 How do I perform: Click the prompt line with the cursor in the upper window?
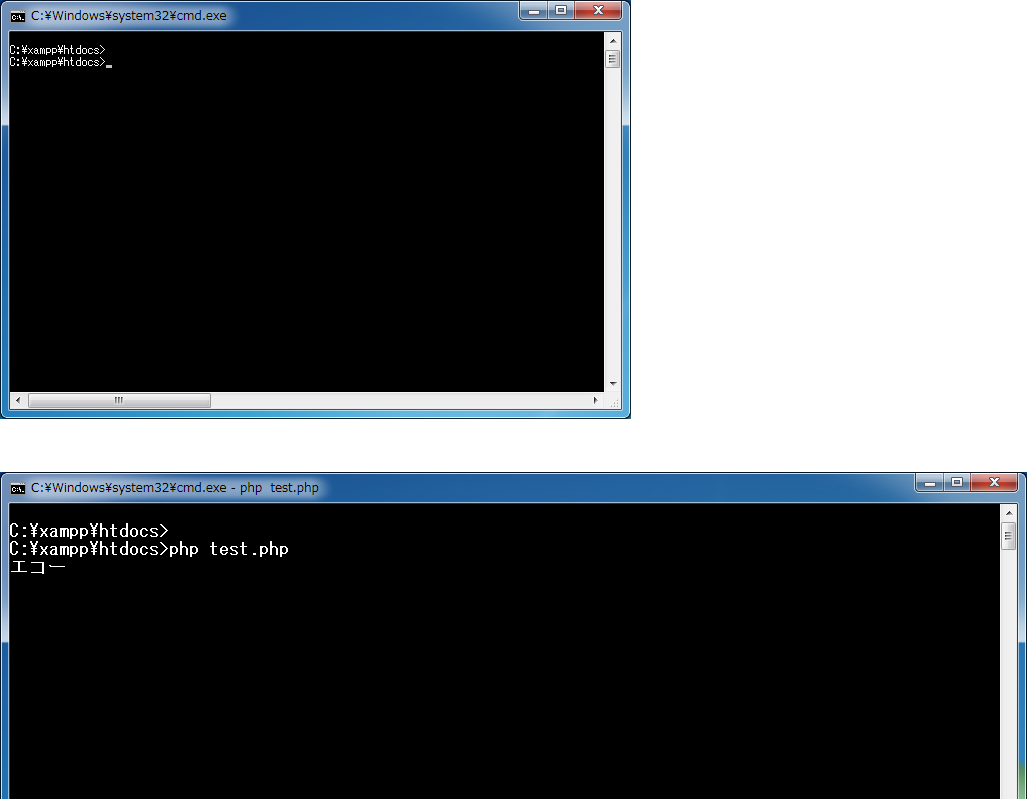[x=60, y=62]
